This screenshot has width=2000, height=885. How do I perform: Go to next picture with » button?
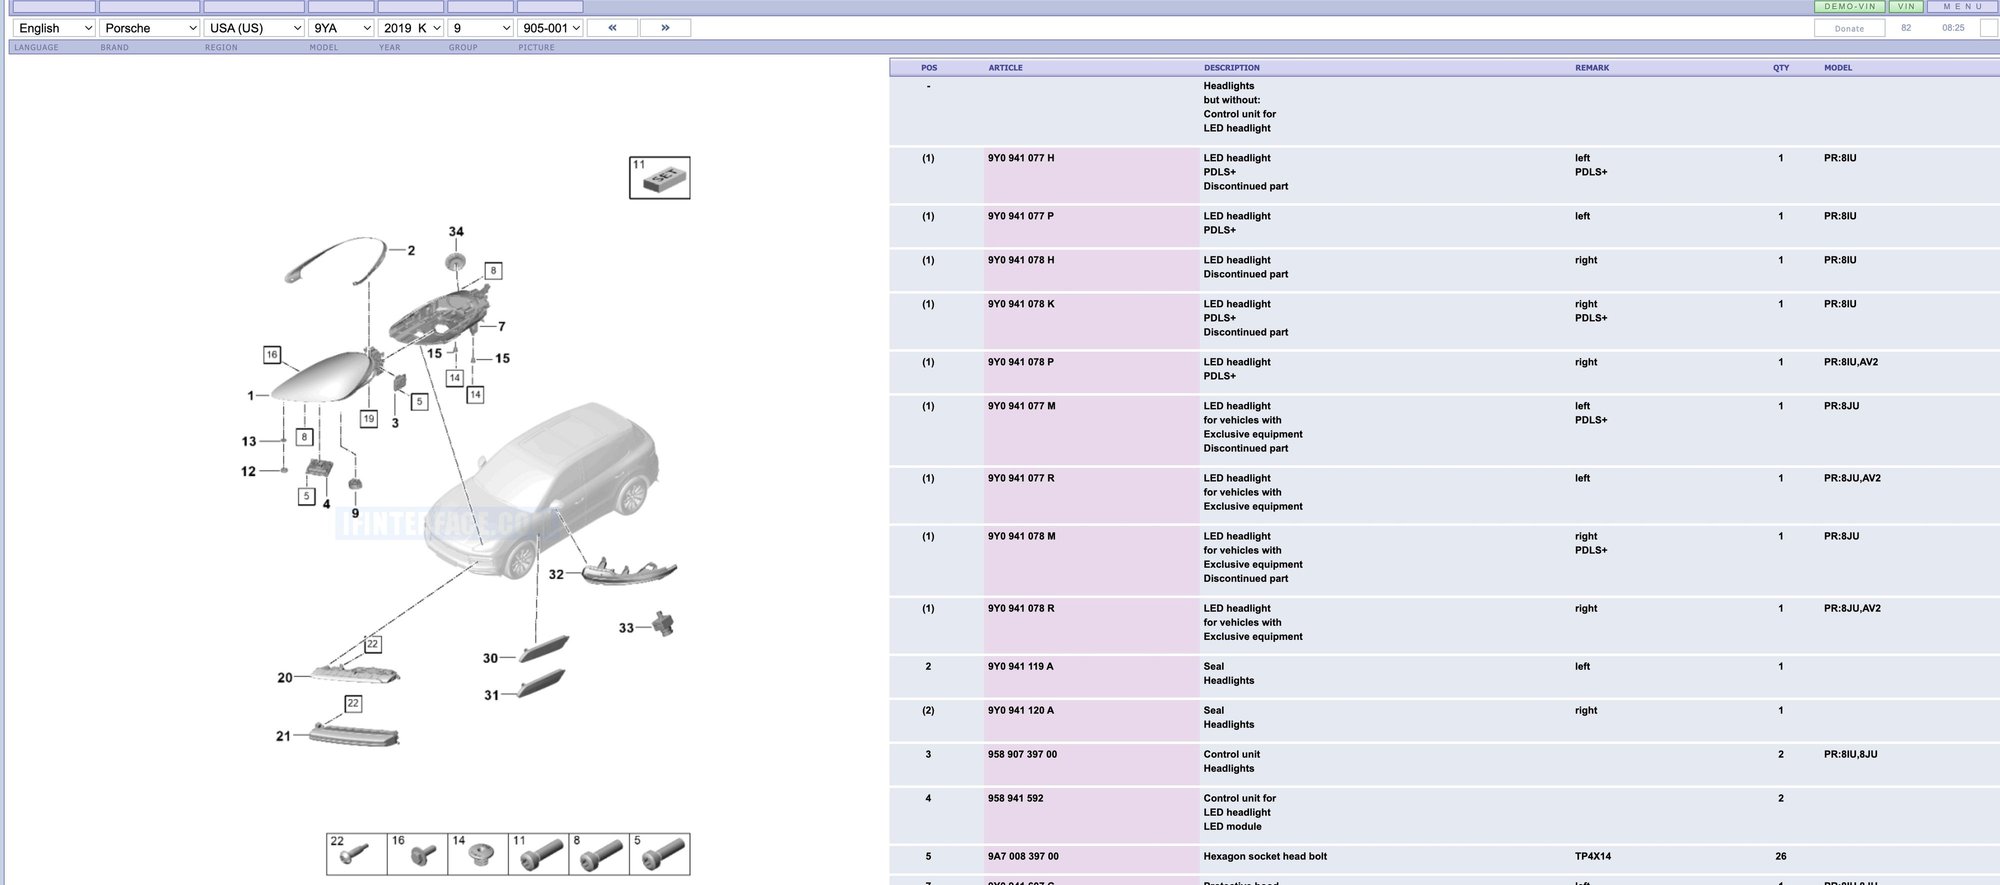(x=665, y=28)
